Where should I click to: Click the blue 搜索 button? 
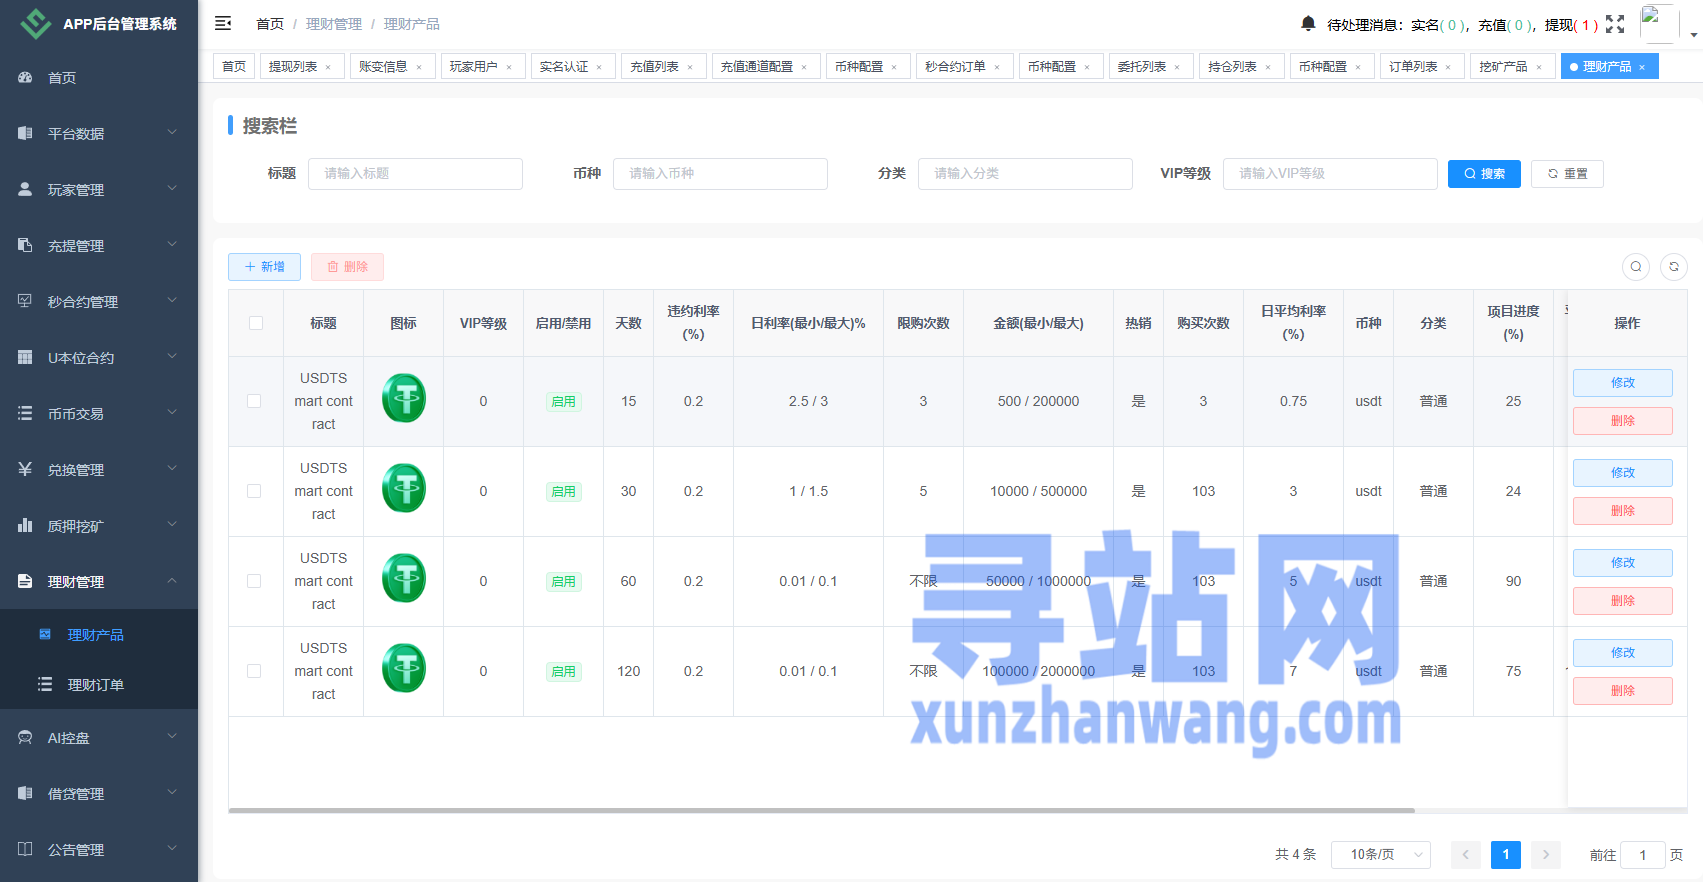click(1484, 174)
